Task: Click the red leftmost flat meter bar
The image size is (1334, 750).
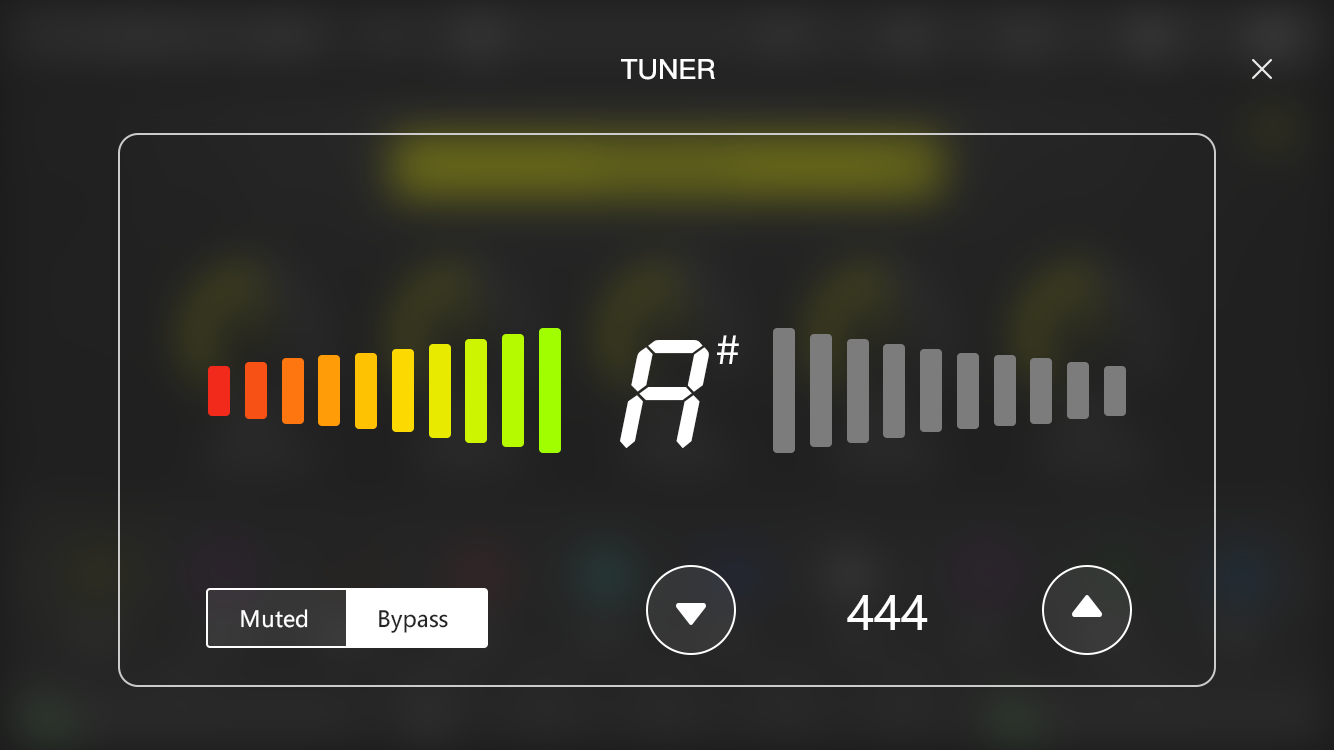Action: tap(219, 391)
